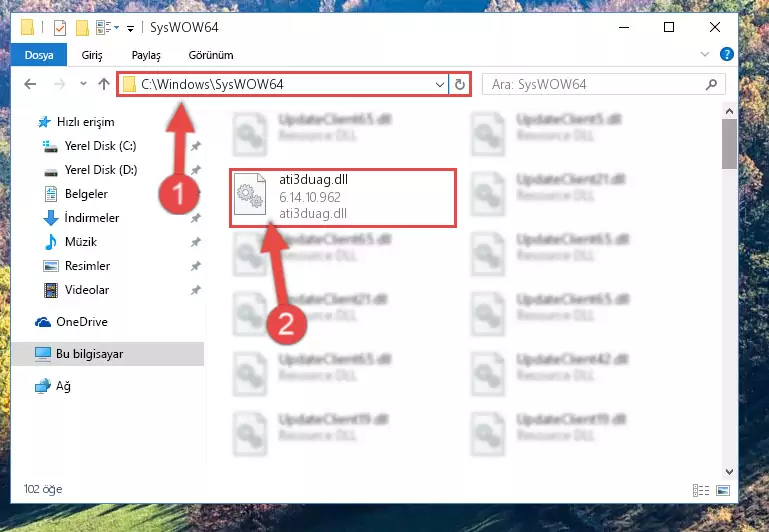Open Videolar folder in sidebar
Viewport: 769px width, 532px height.
coord(87,290)
